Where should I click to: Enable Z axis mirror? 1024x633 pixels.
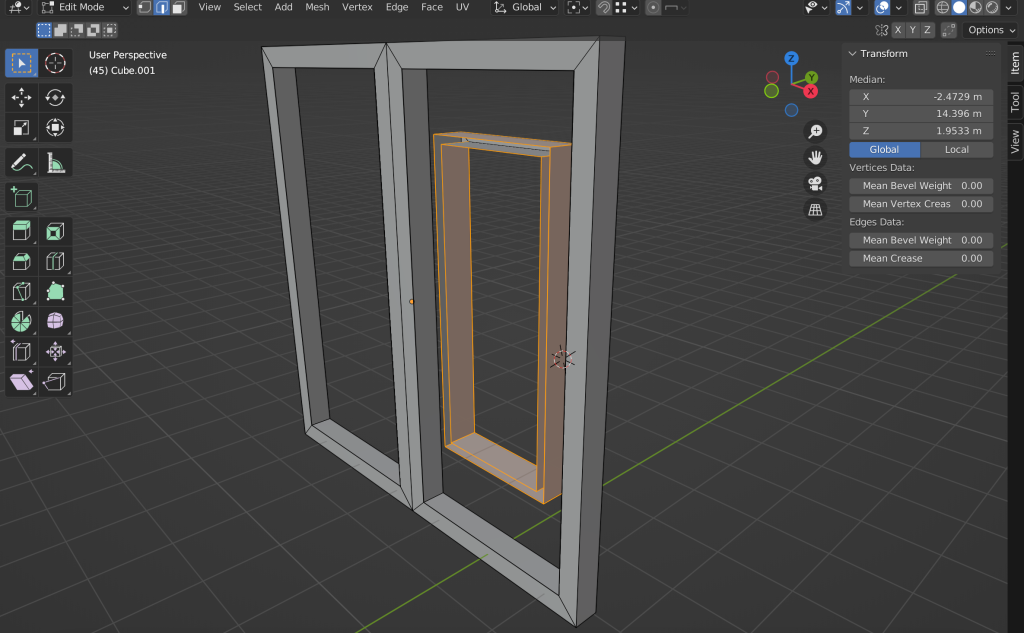[x=927, y=30]
